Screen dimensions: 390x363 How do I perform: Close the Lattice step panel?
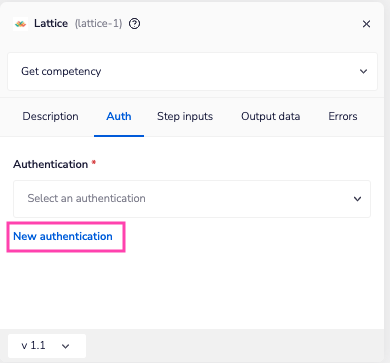pyautogui.click(x=366, y=24)
